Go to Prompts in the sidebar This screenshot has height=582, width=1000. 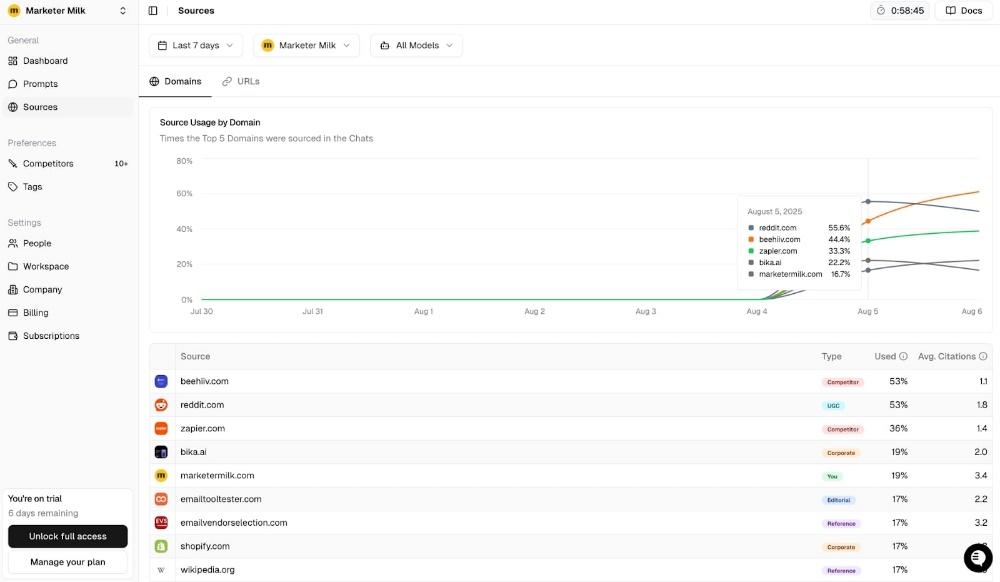tap(40, 84)
